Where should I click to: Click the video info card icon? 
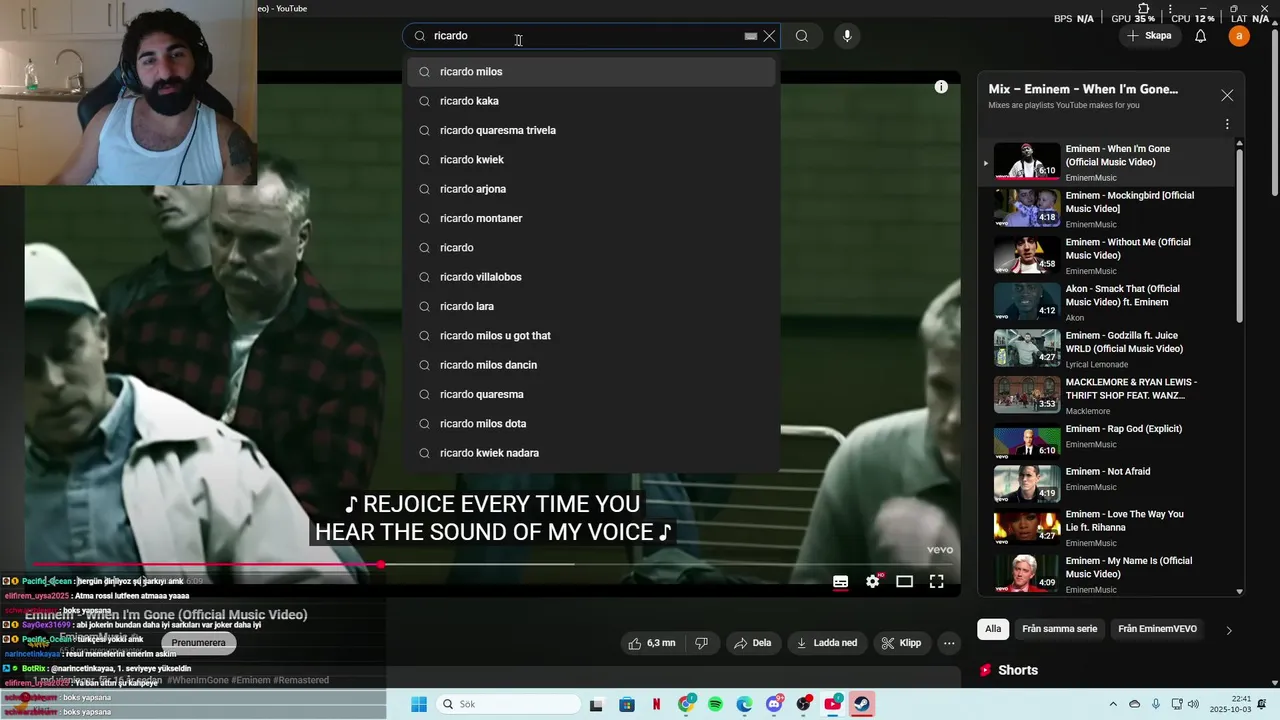coord(941,87)
